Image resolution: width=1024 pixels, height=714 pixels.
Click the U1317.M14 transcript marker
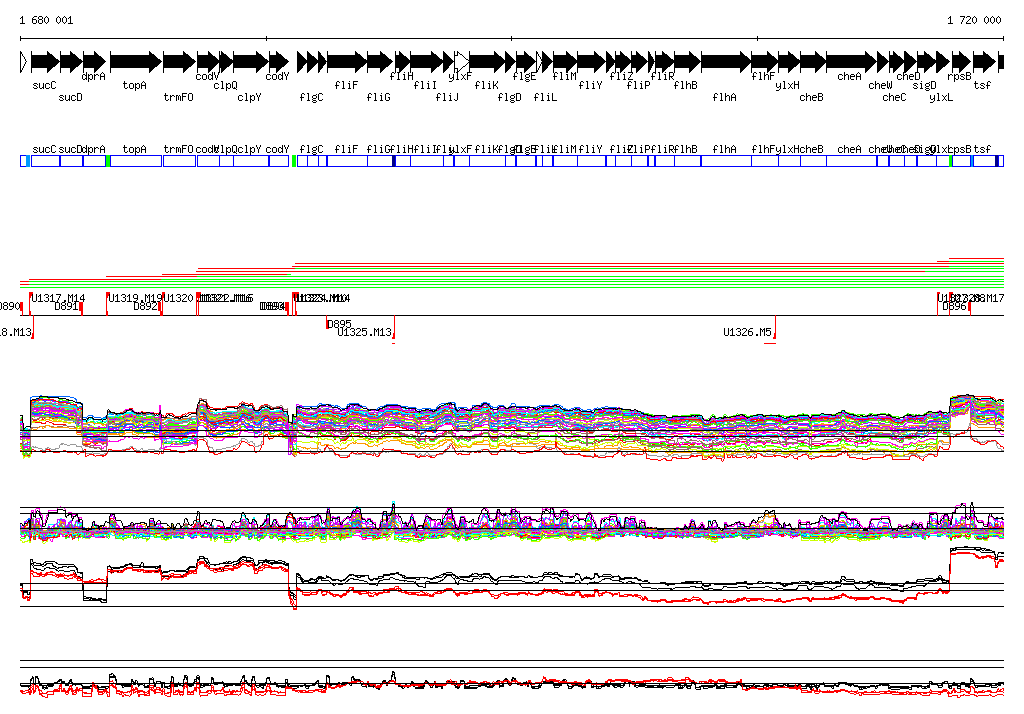tap(58, 299)
